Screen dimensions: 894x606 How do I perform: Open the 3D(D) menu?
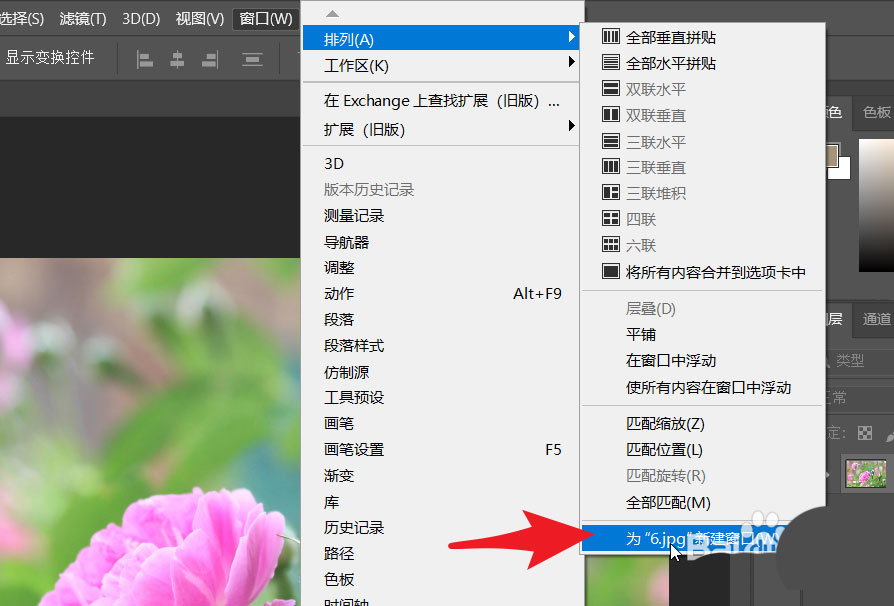coord(141,19)
